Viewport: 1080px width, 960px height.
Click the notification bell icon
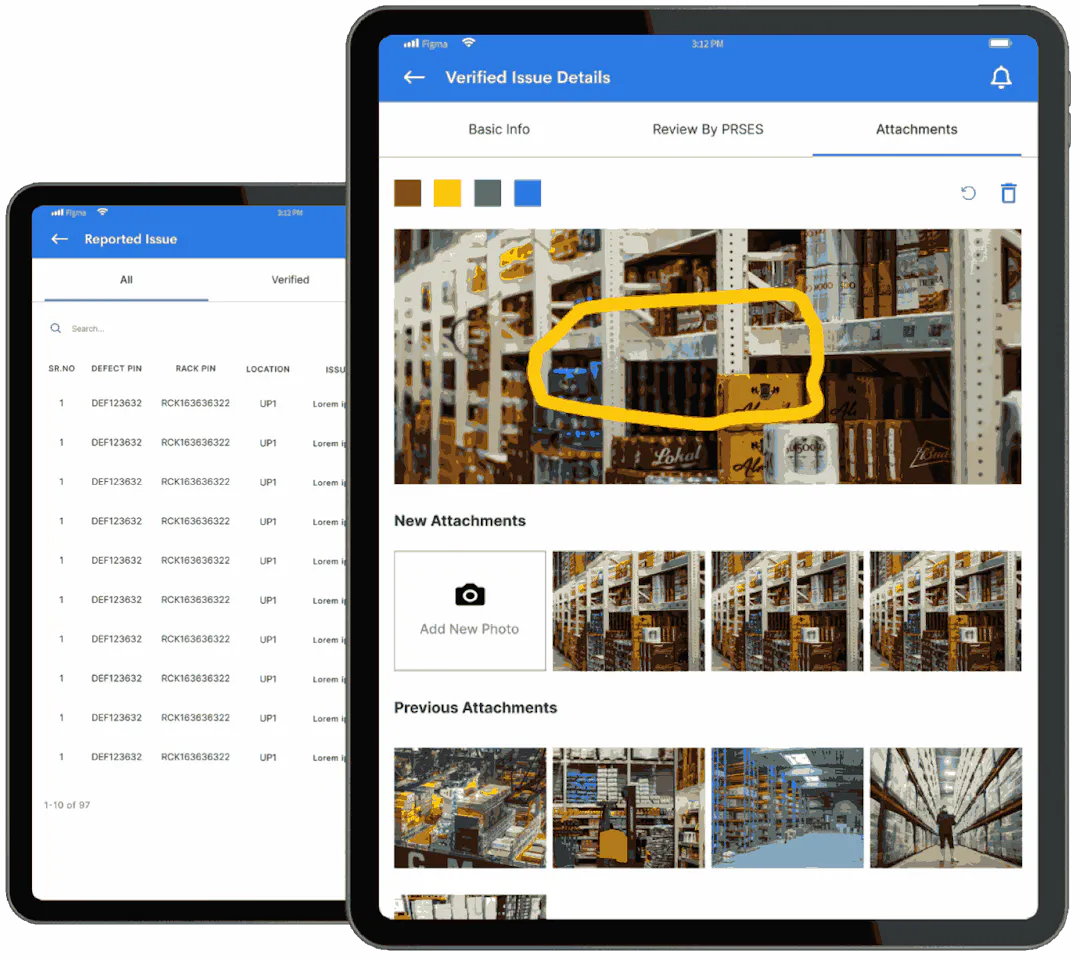(x=1000, y=78)
